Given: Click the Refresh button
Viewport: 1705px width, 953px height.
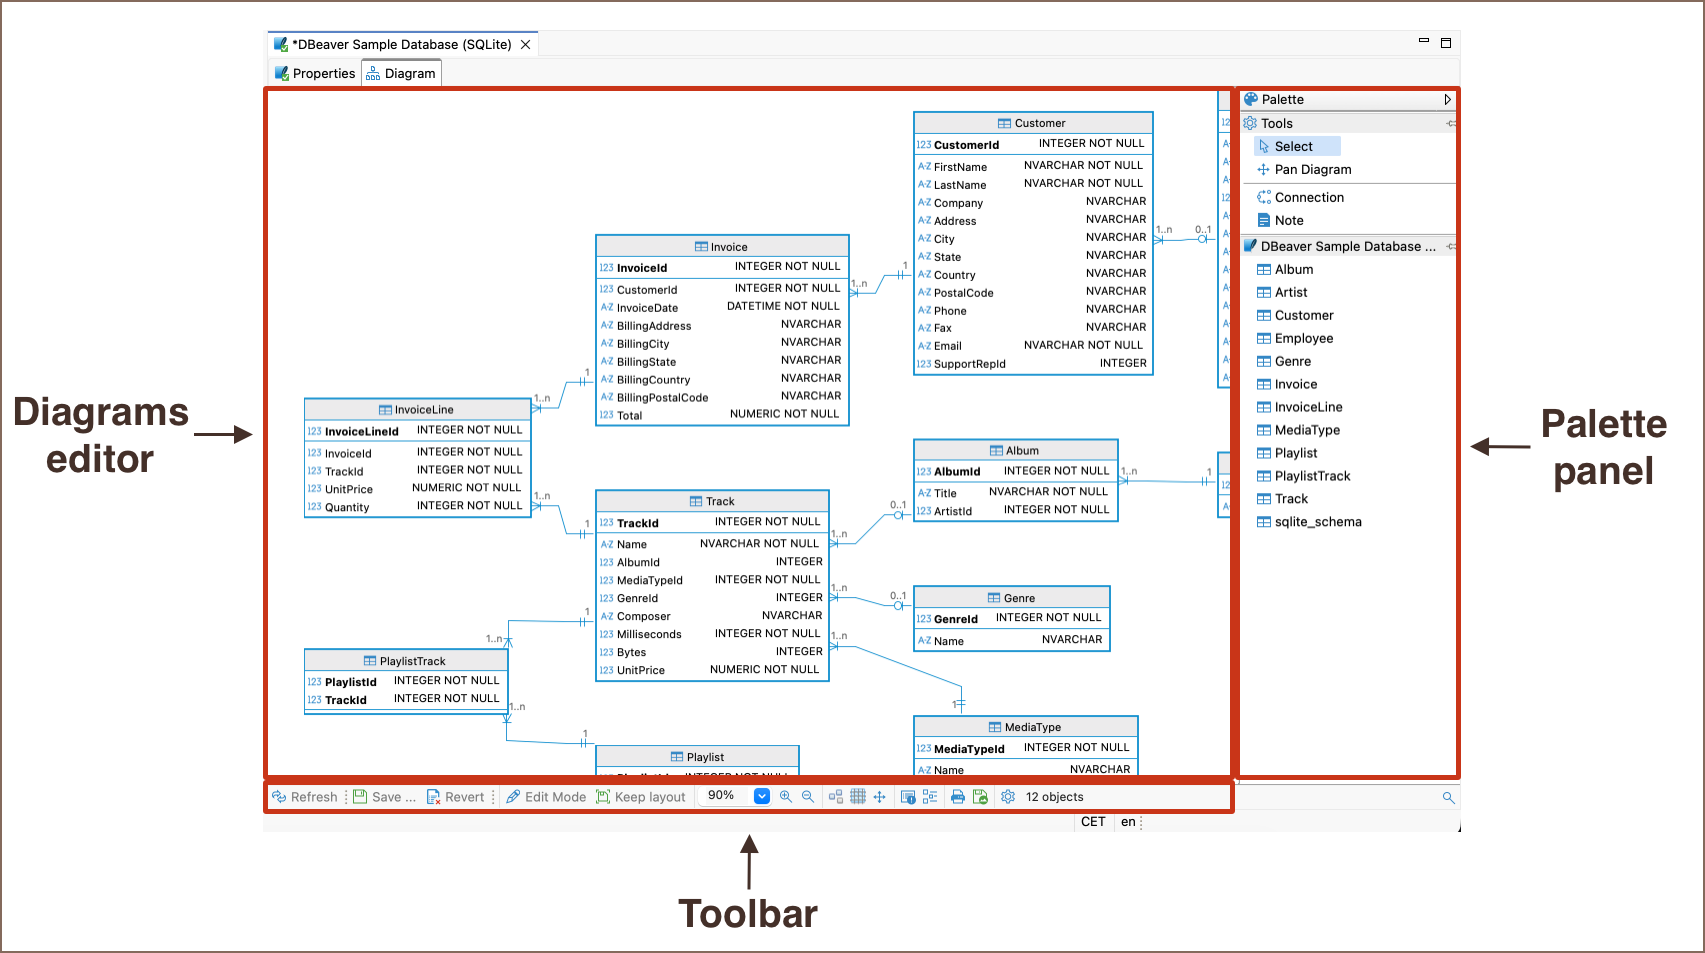Looking at the screenshot, I should pos(305,797).
